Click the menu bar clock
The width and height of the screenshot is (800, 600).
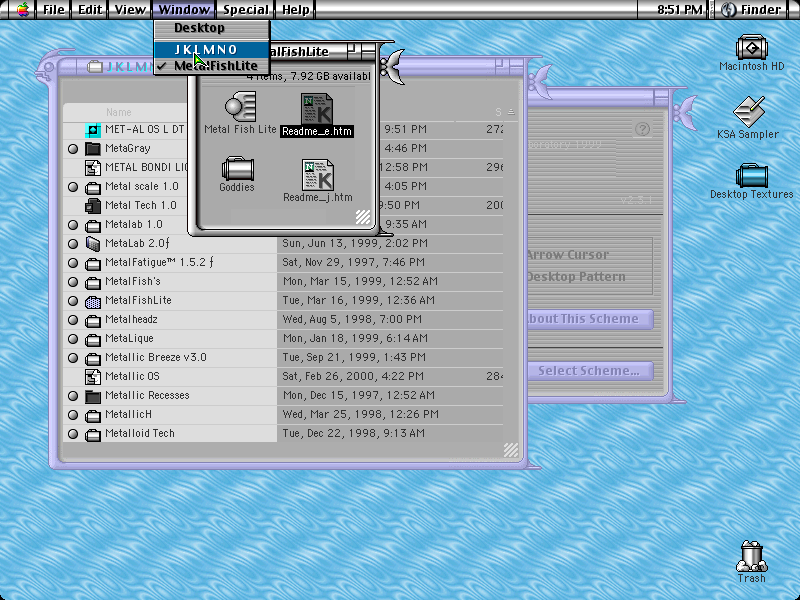pos(679,9)
